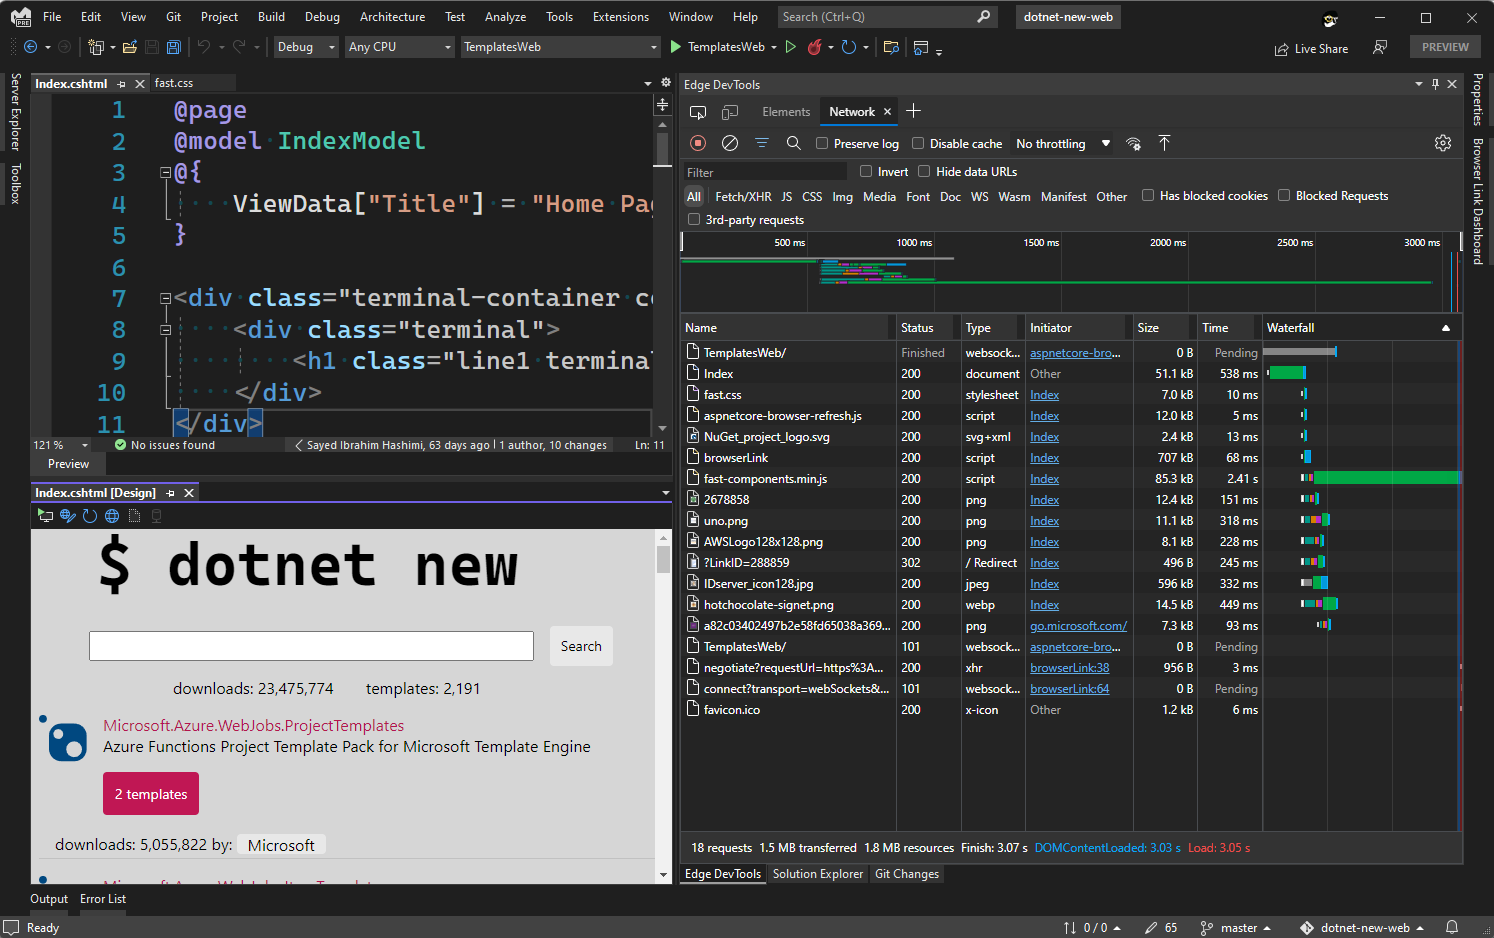
Task: Click the Save All toolbar icon
Action: [174, 47]
